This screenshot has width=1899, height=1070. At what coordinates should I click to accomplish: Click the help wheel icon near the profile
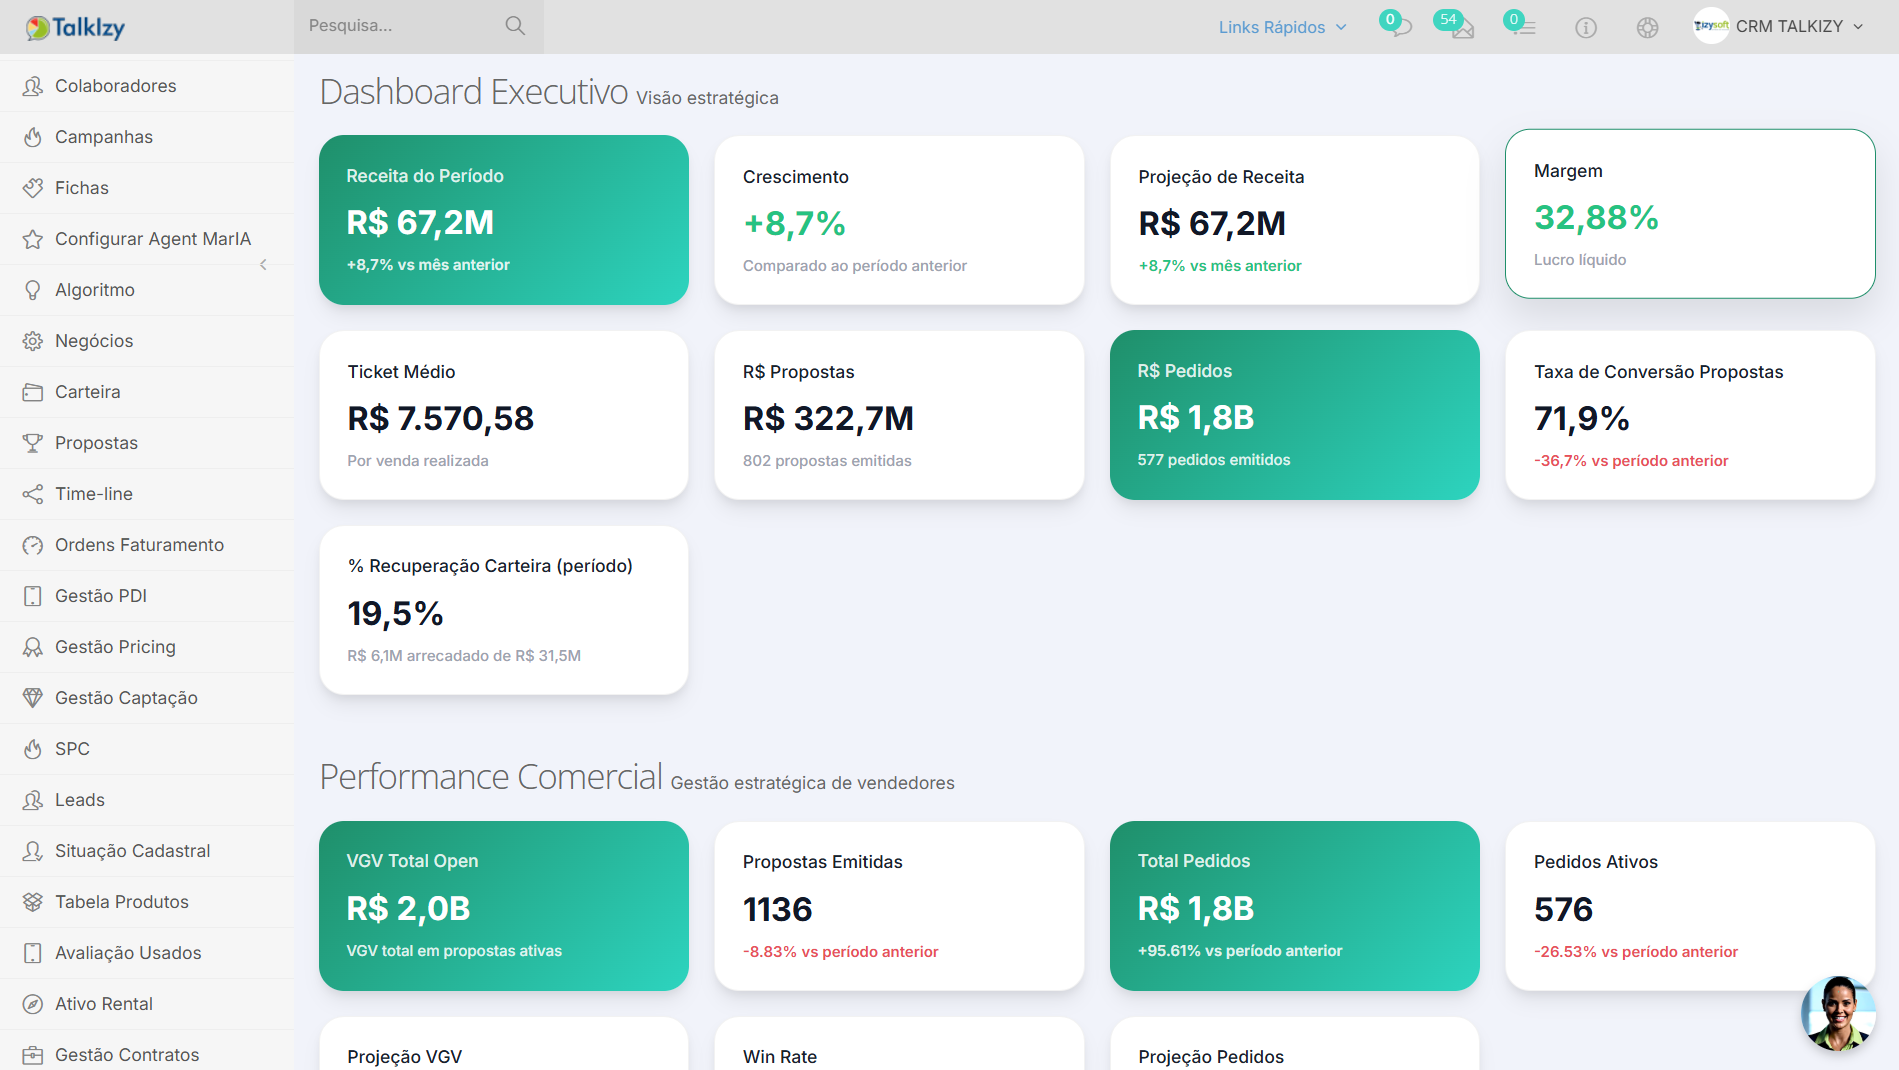coord(1648,27)
